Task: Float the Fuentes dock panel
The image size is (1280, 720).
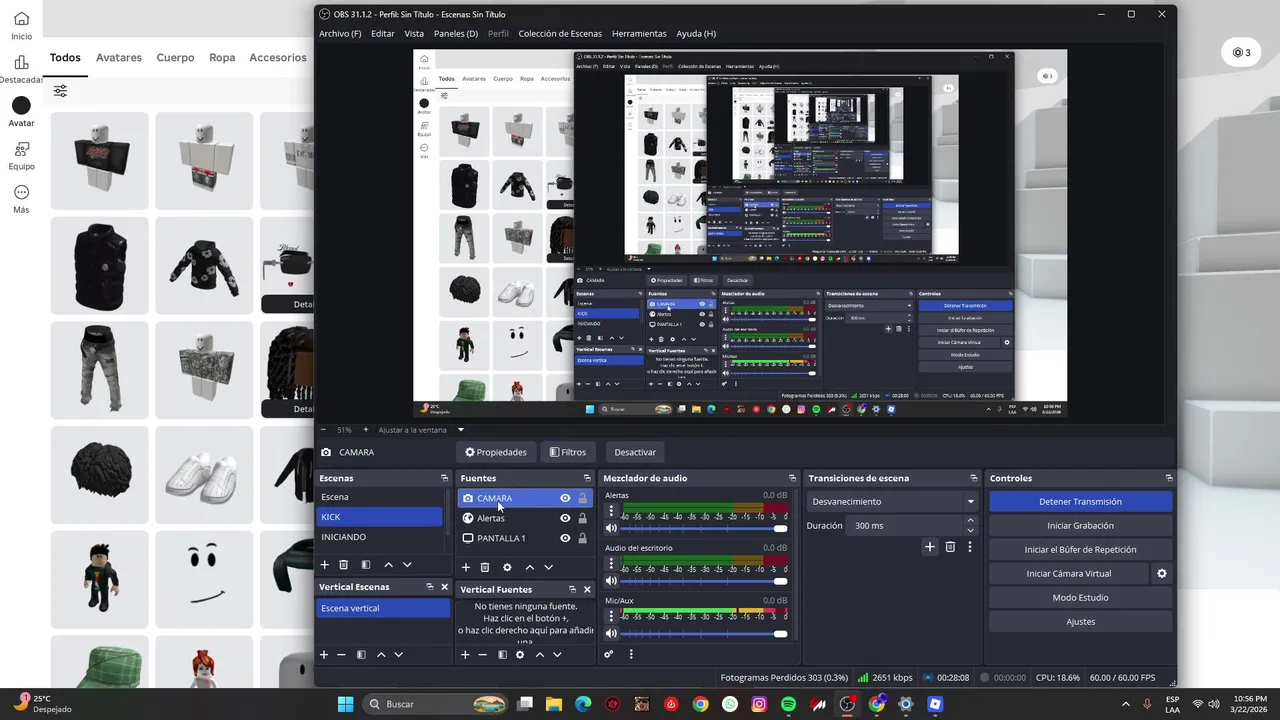Action: point(587,478)
